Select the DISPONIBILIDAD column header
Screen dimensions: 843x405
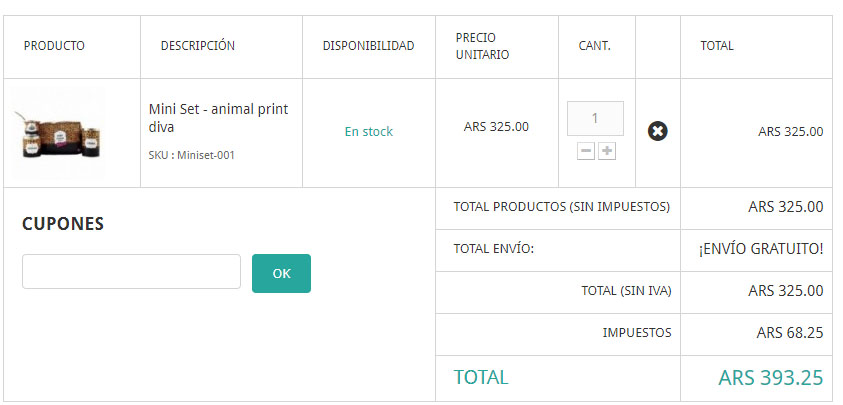pos(368,46)
